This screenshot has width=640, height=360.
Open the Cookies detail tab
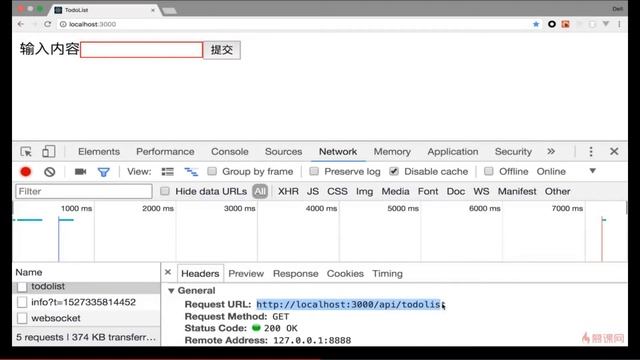point(345,273)
